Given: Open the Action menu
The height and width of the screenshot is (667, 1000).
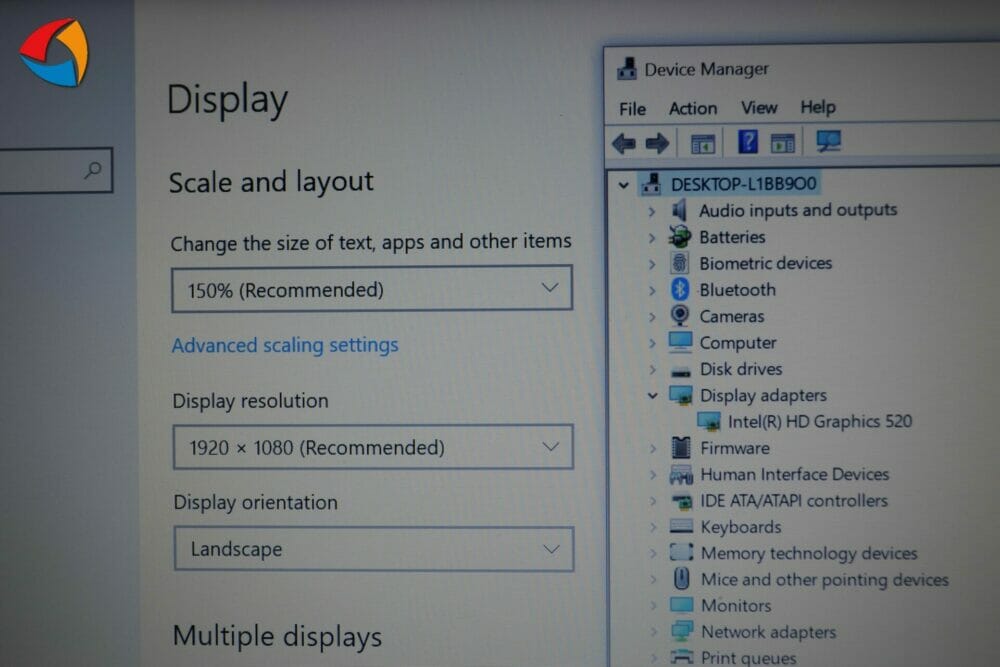Looking at the screenshot, I should pyautogui.click(x=693, y=108).
